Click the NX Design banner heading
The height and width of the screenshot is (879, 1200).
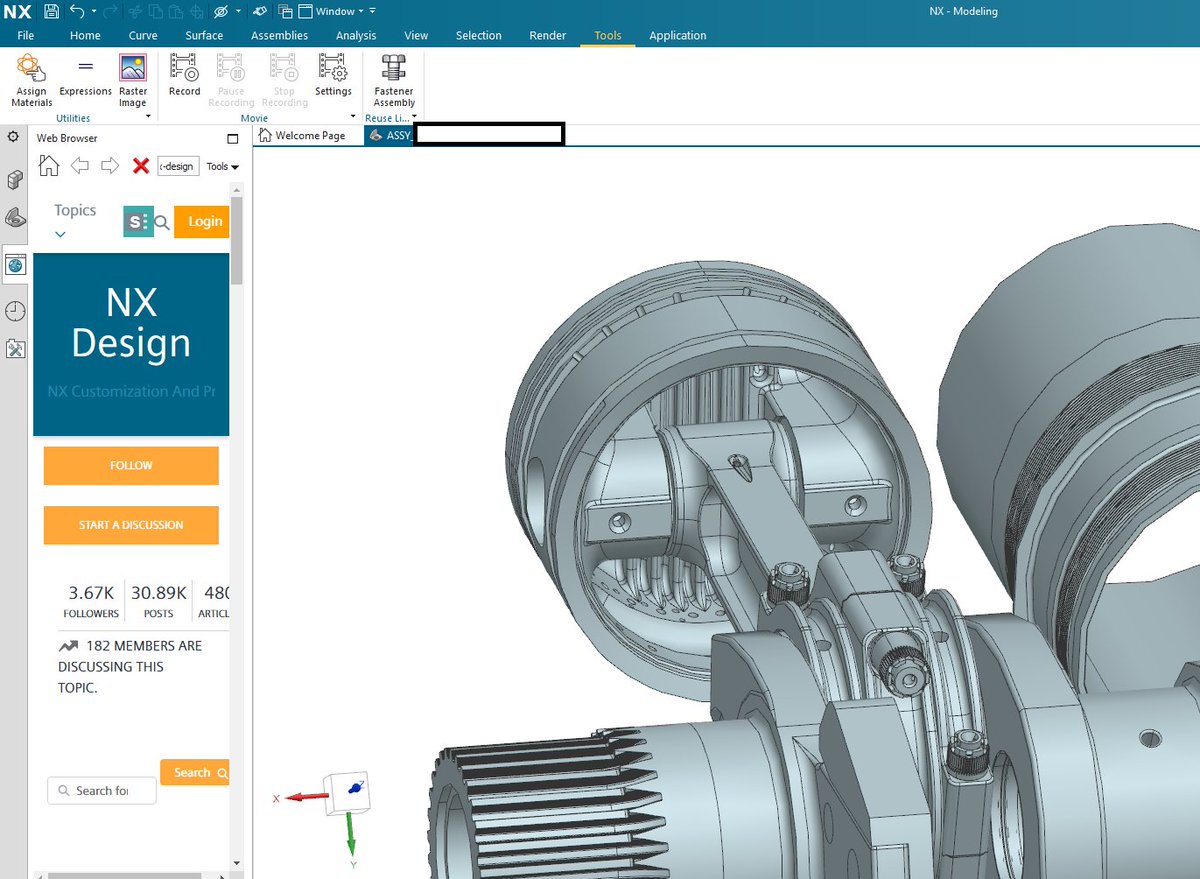coord(131,323)
